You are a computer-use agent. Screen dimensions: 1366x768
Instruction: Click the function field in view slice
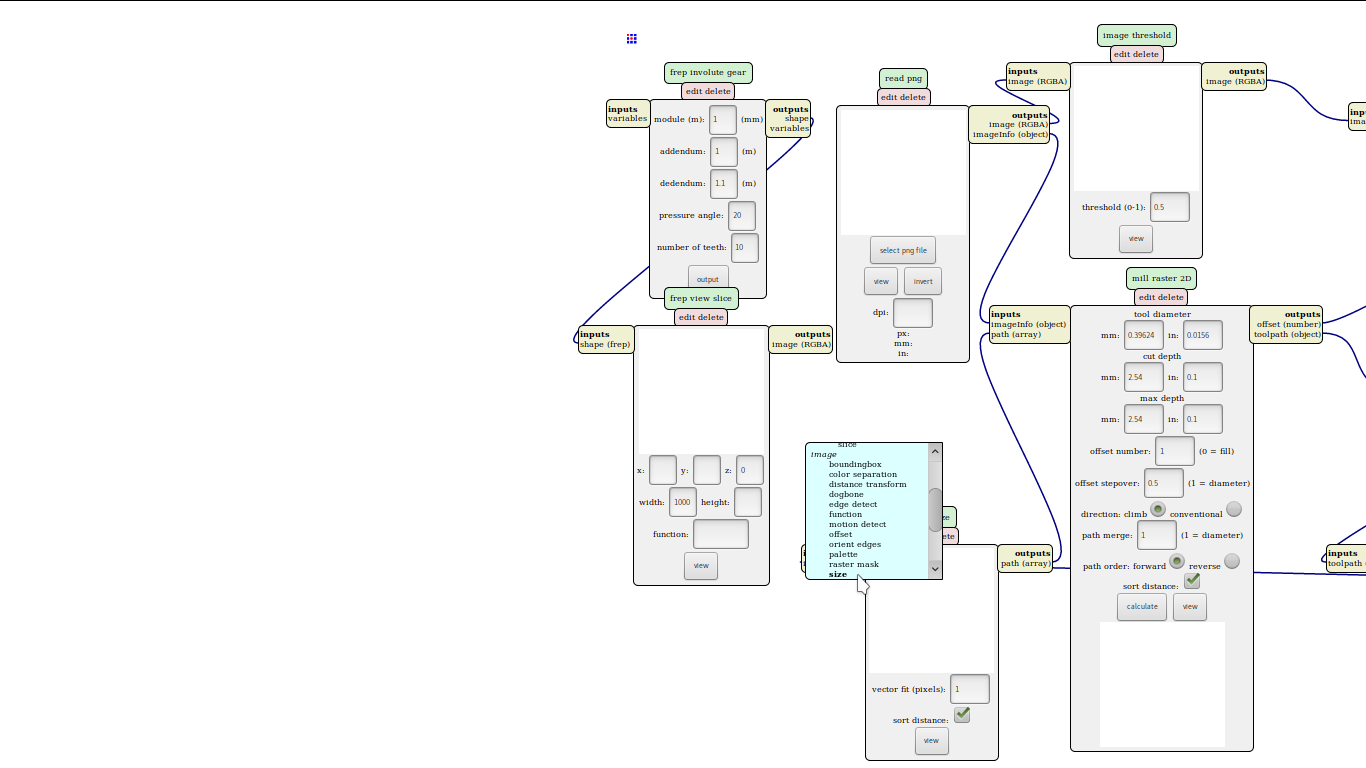pyautogui.click(x=721, y=535)
